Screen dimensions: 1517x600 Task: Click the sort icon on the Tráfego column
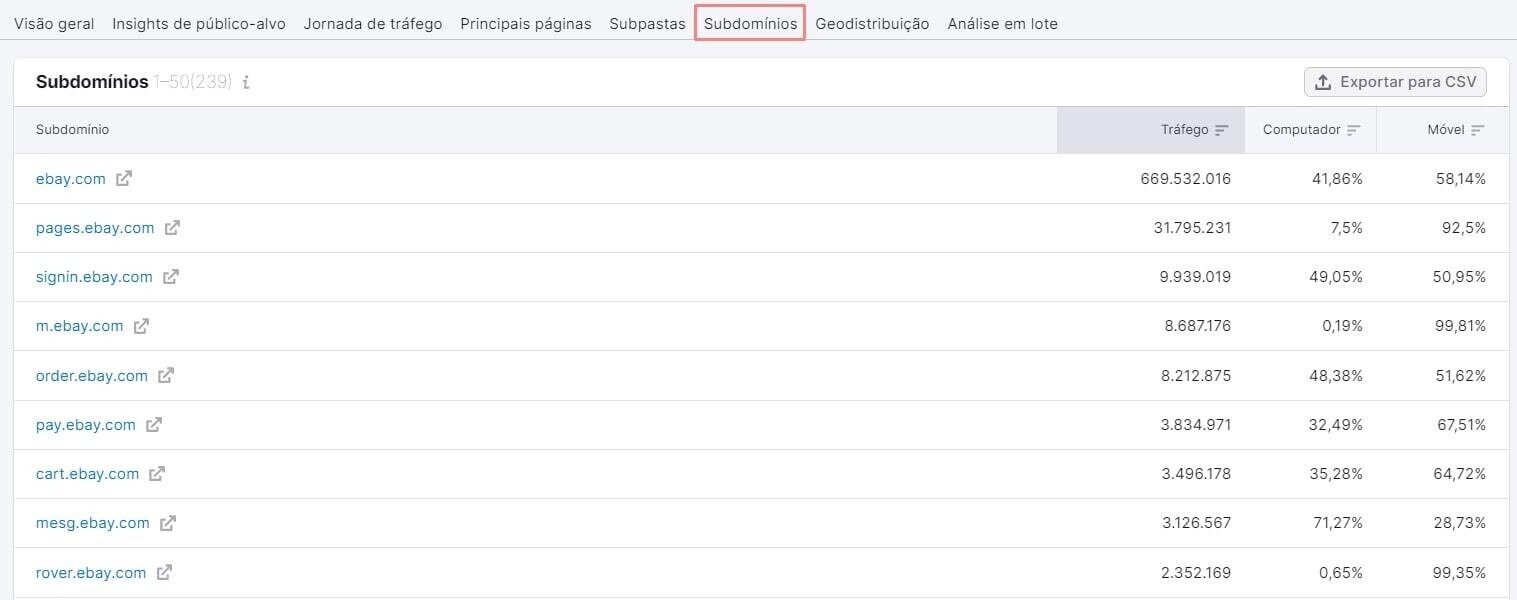pos(1222,129)
